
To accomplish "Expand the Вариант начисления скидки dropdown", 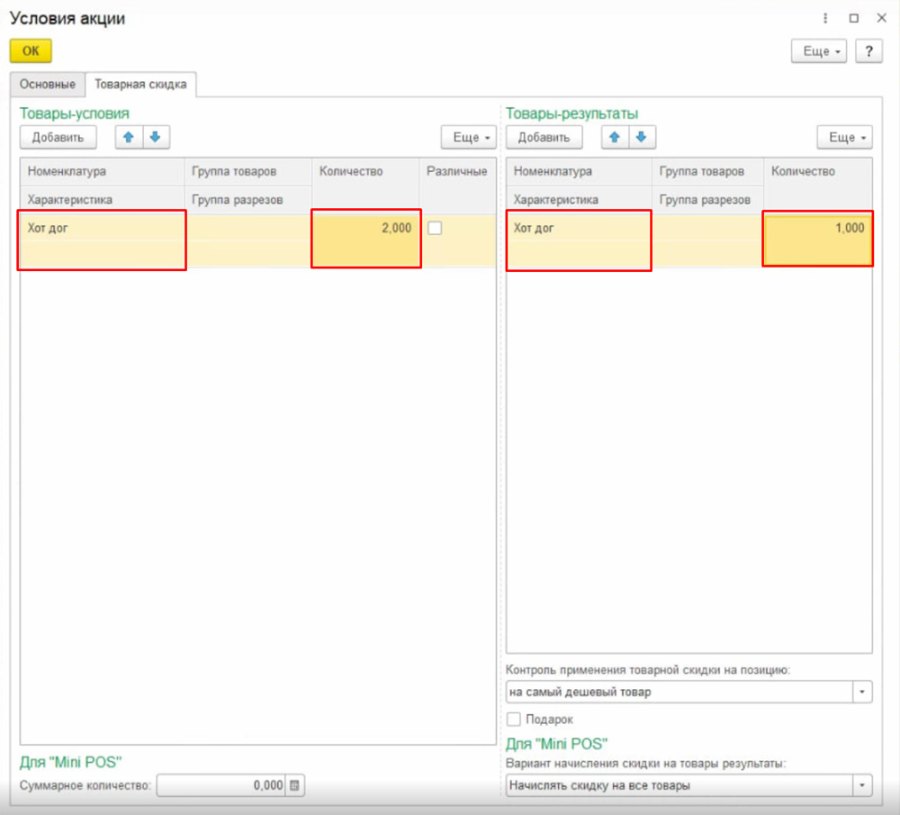I will [x=862, y=785].
